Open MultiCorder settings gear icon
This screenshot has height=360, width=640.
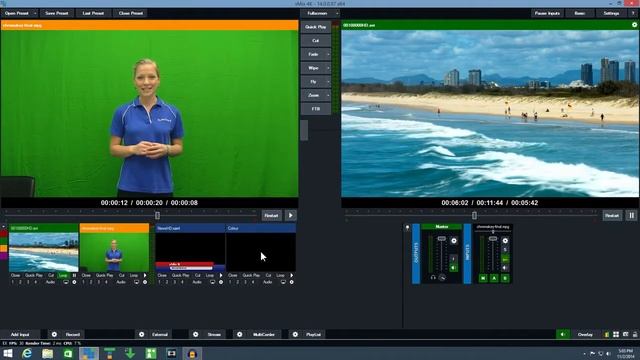pos(240,334)
